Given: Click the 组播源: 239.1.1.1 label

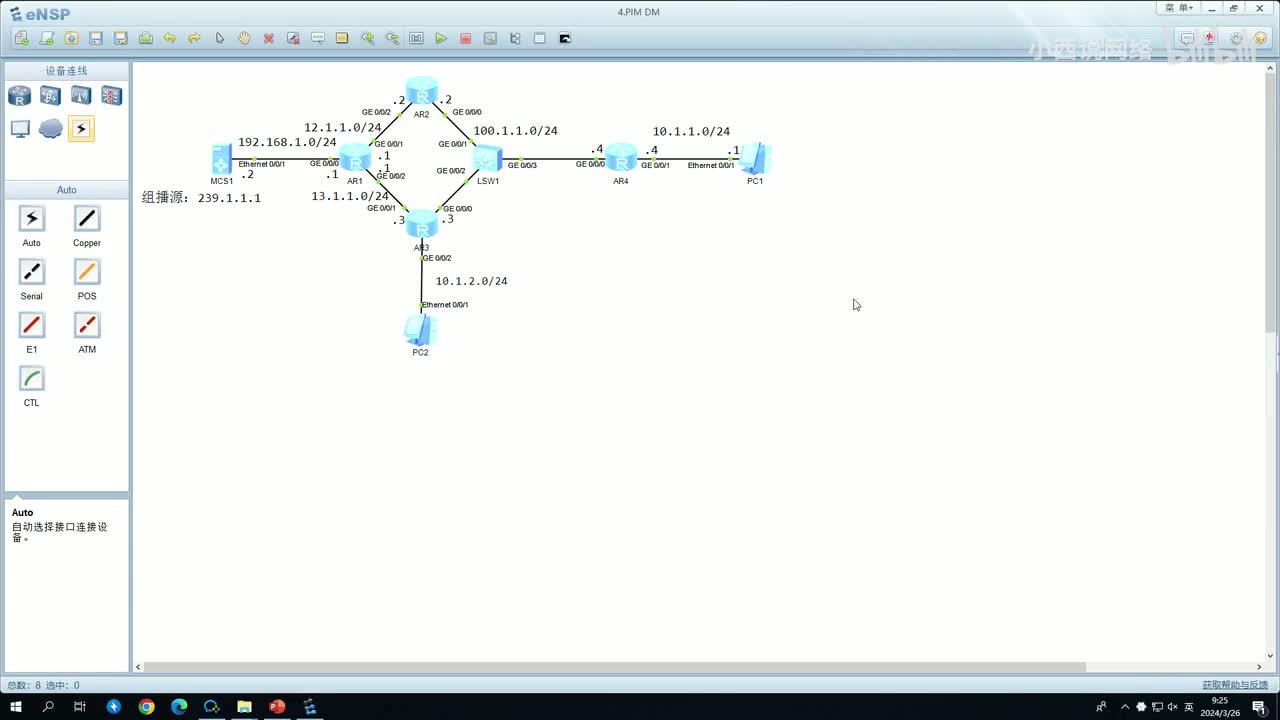Looking at the screenshot, I should coord(201,198).
